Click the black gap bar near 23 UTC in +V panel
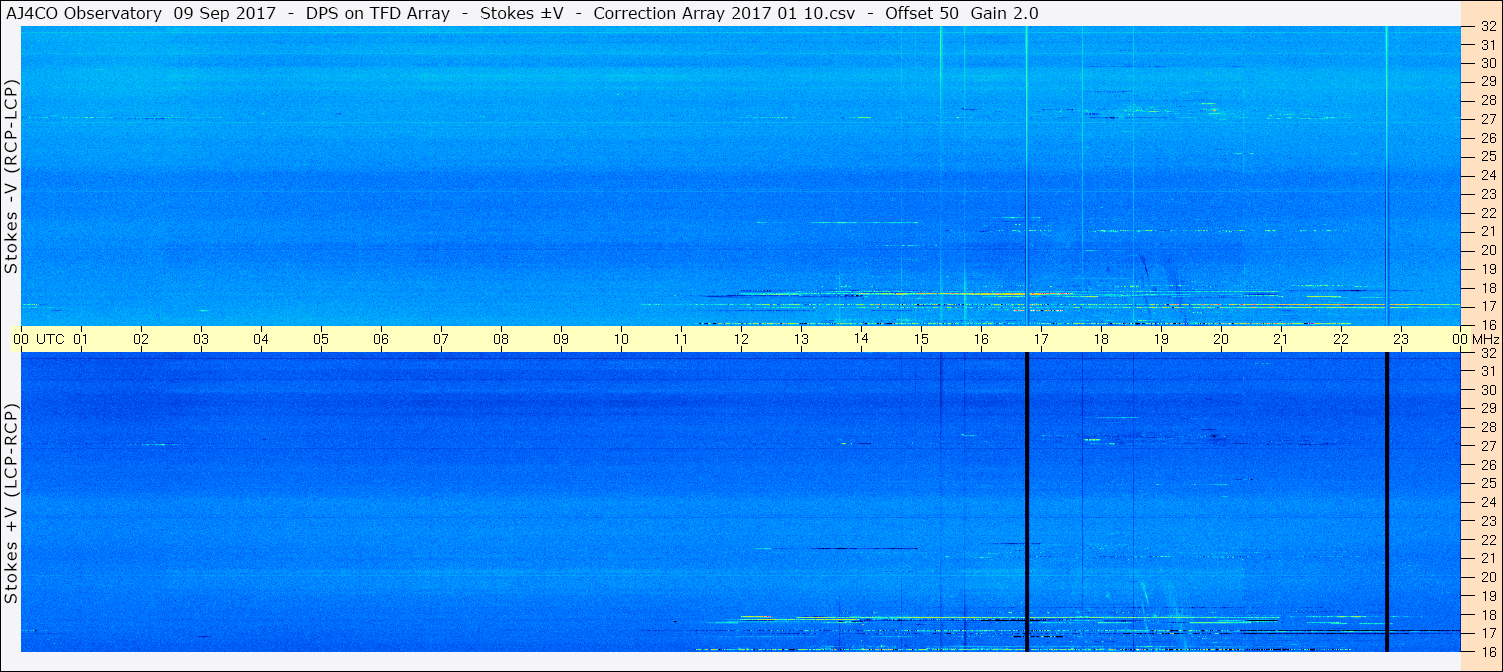The height and width of the screenshot is (672, 1503). click(x=1387, y=502)
